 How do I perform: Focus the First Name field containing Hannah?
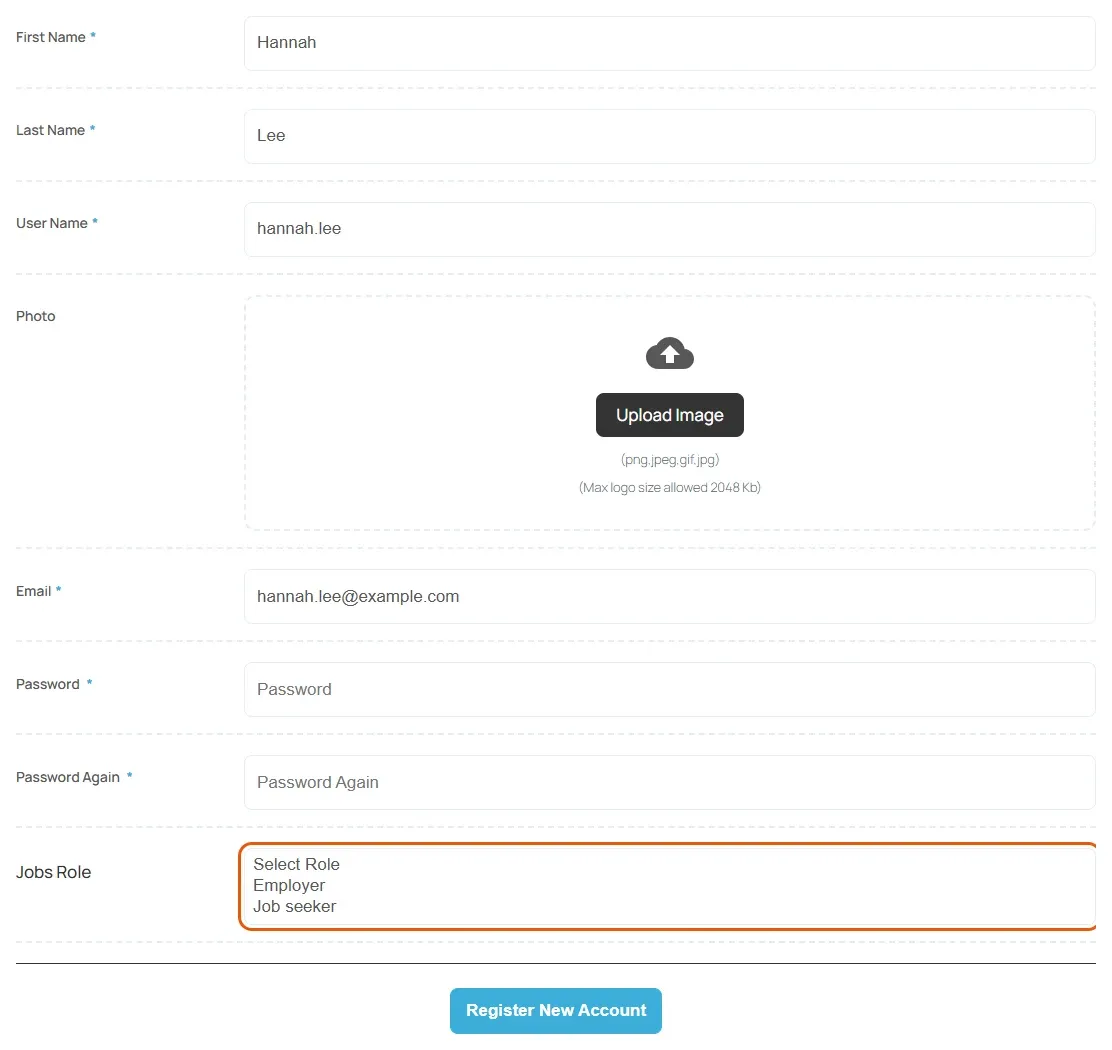[669, 43]
